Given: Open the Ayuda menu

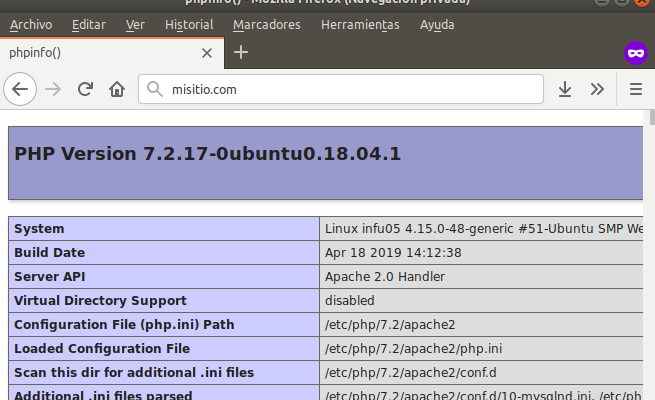Looking at the screenshot, I should 437,25.
